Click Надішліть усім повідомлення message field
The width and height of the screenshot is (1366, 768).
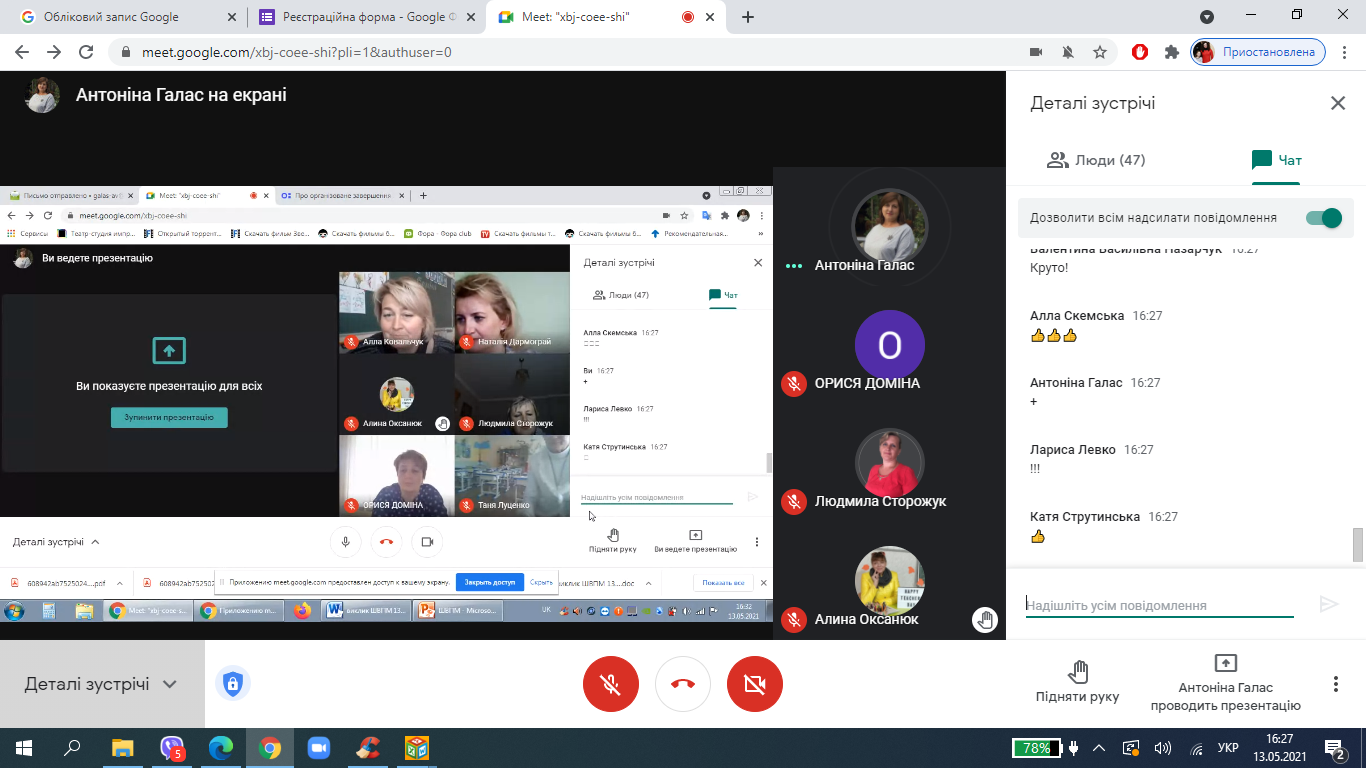1160,605
